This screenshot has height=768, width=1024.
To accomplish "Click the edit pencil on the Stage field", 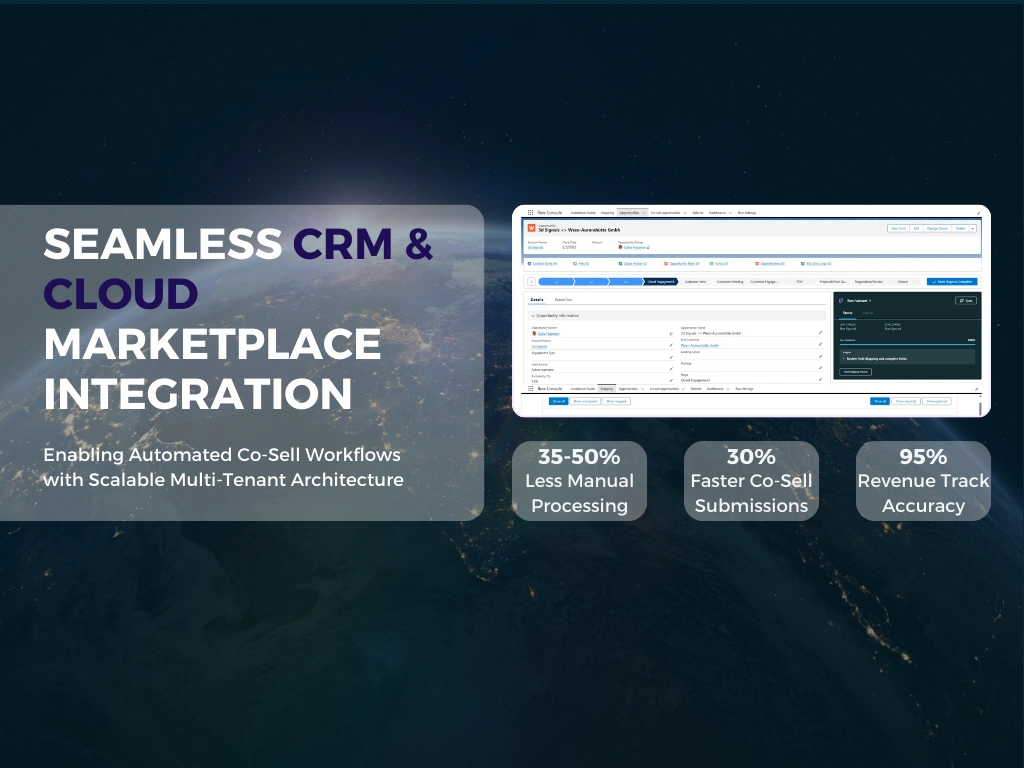I will 820,378.
